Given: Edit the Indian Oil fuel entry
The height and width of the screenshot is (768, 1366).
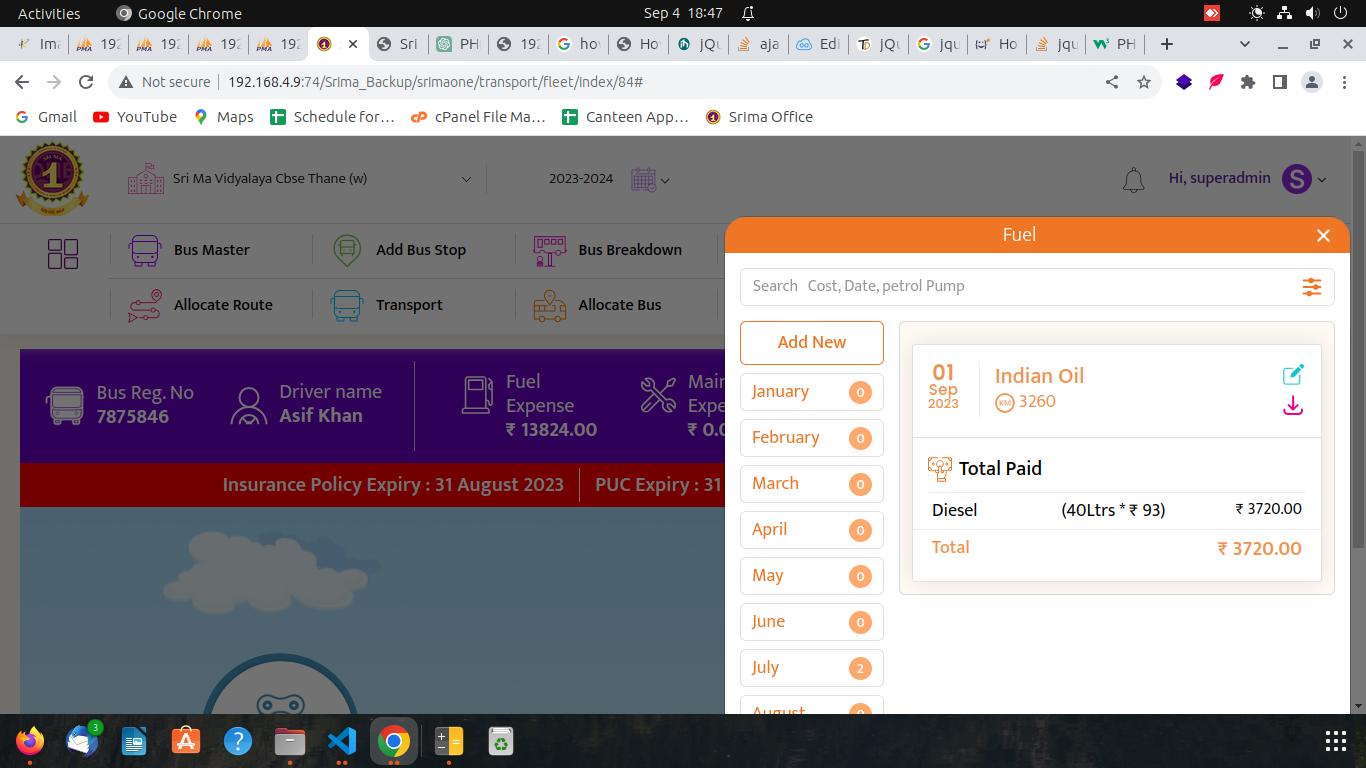Looking at the screenshot, I should point(1293,375).
